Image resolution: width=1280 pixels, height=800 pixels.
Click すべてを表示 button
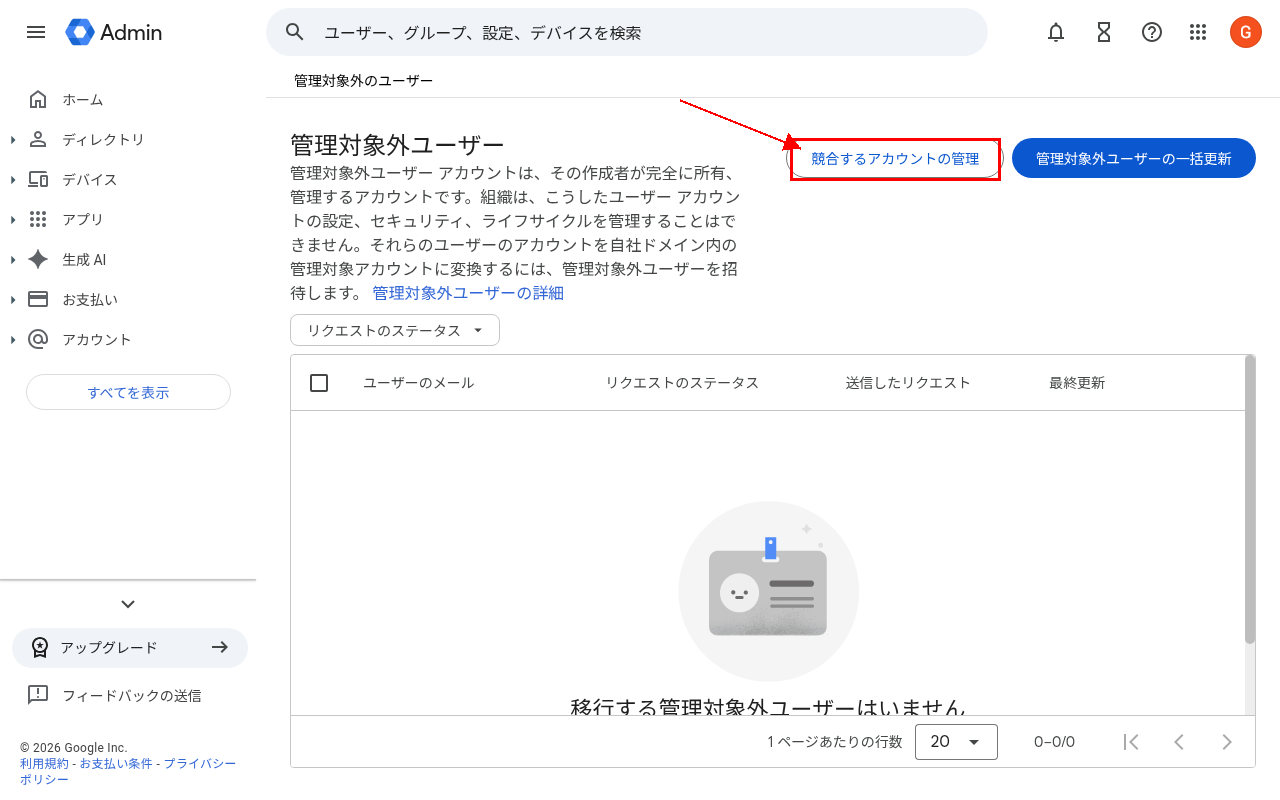[x=128, y=392]
